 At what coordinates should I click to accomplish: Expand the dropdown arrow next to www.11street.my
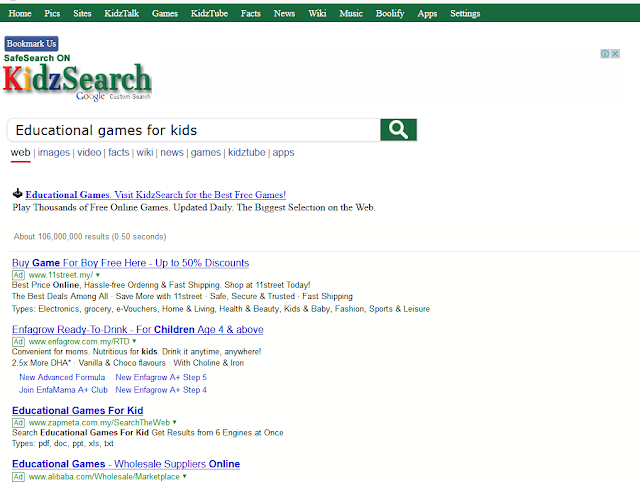[98, 275]
